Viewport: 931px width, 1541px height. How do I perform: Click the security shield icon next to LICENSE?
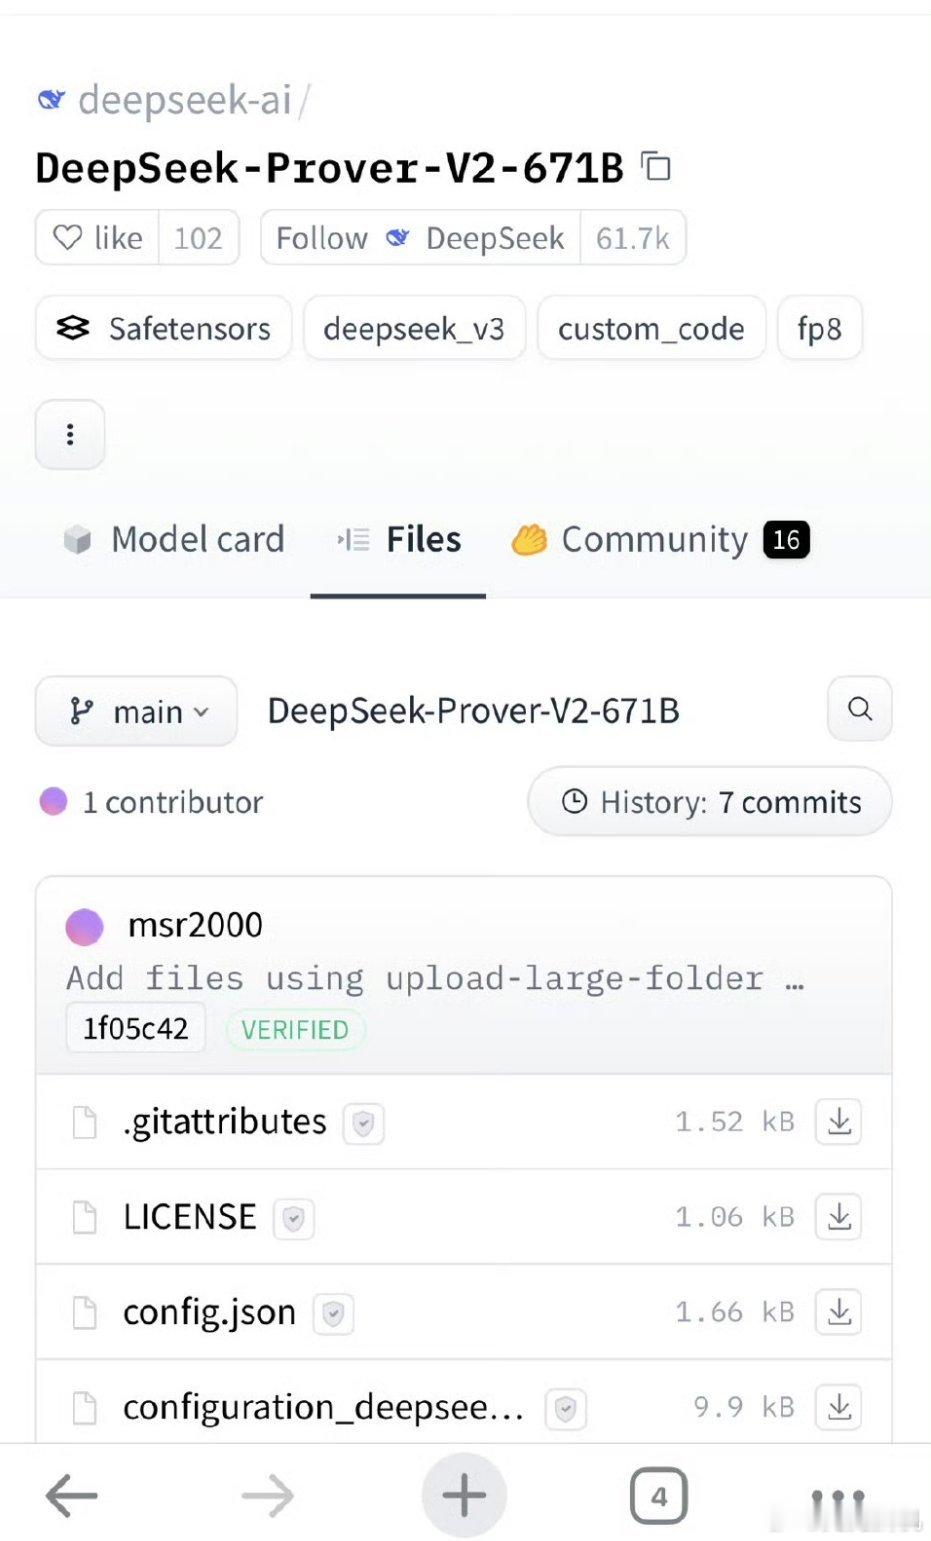(294, 1219)
